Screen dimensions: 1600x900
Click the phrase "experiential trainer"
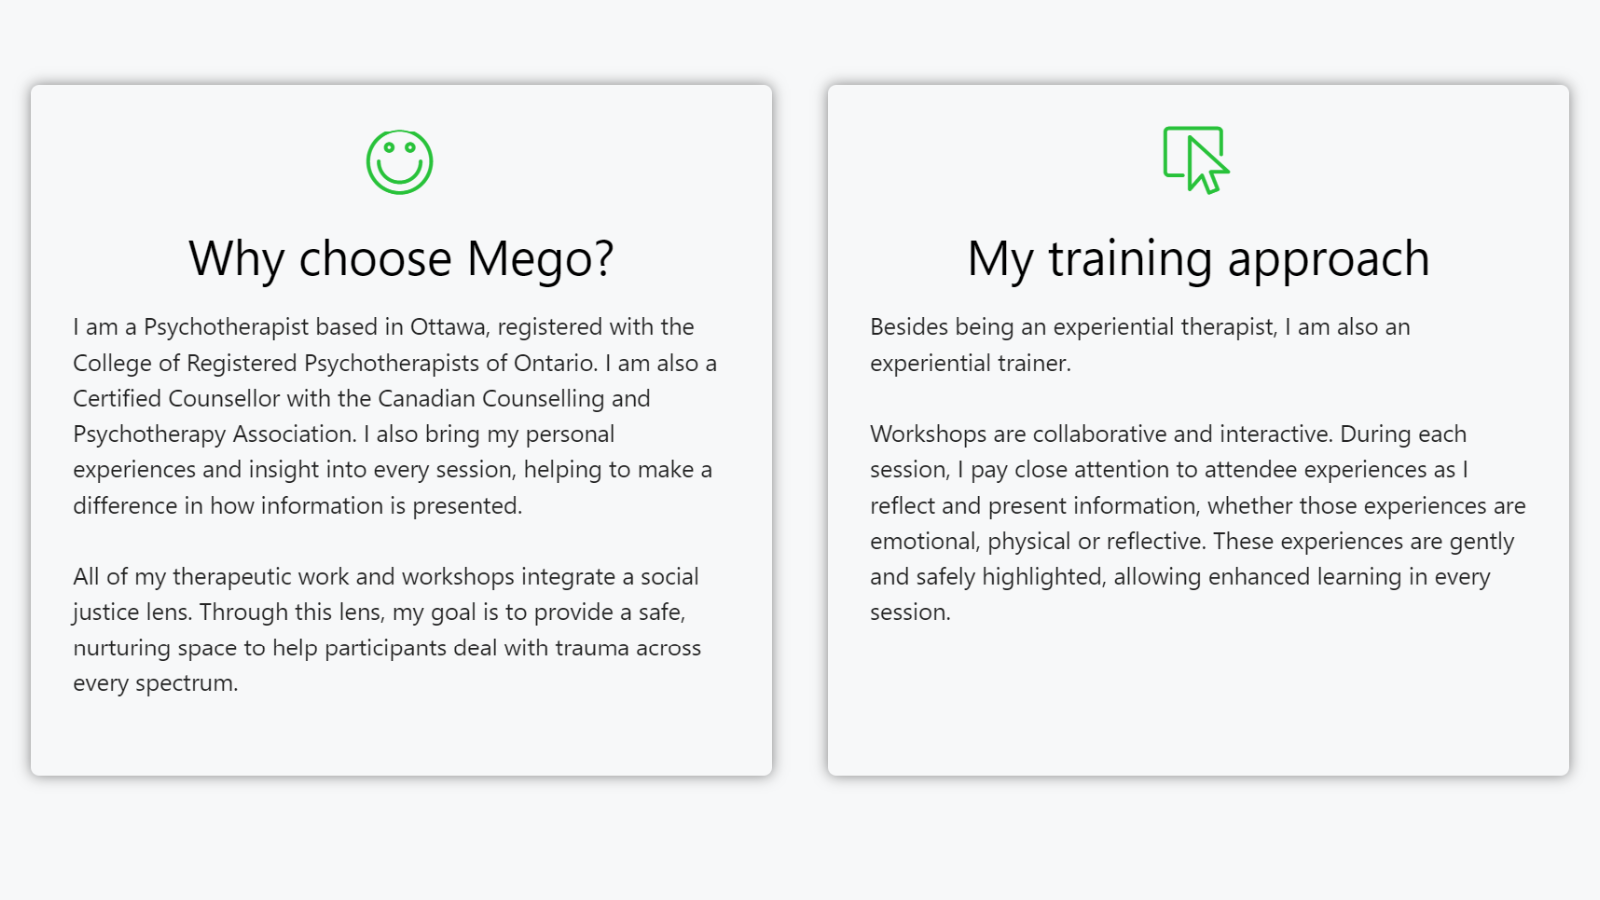coord(968,363)
